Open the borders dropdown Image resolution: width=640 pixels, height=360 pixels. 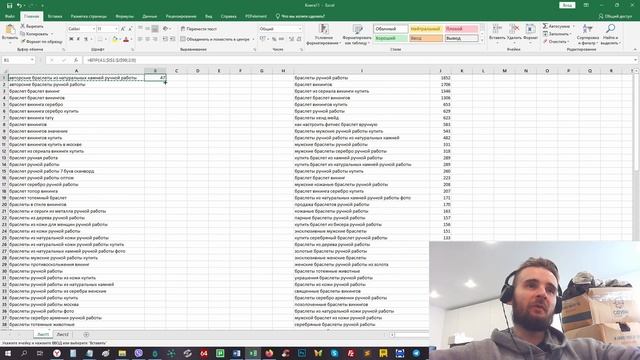[105, 39]
